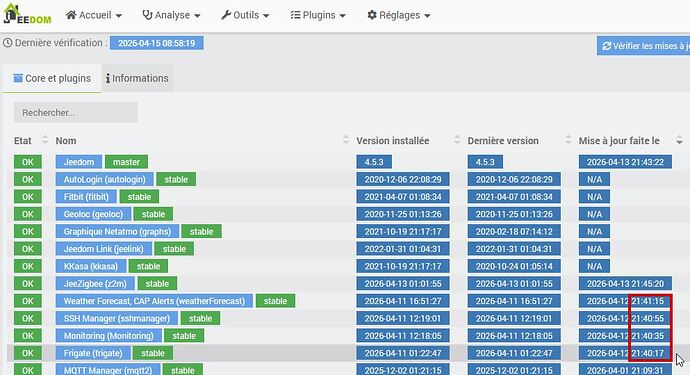690x375 pixels.
Task: Sort by Mise à jour faite le column
Action: tap(631, 140)
